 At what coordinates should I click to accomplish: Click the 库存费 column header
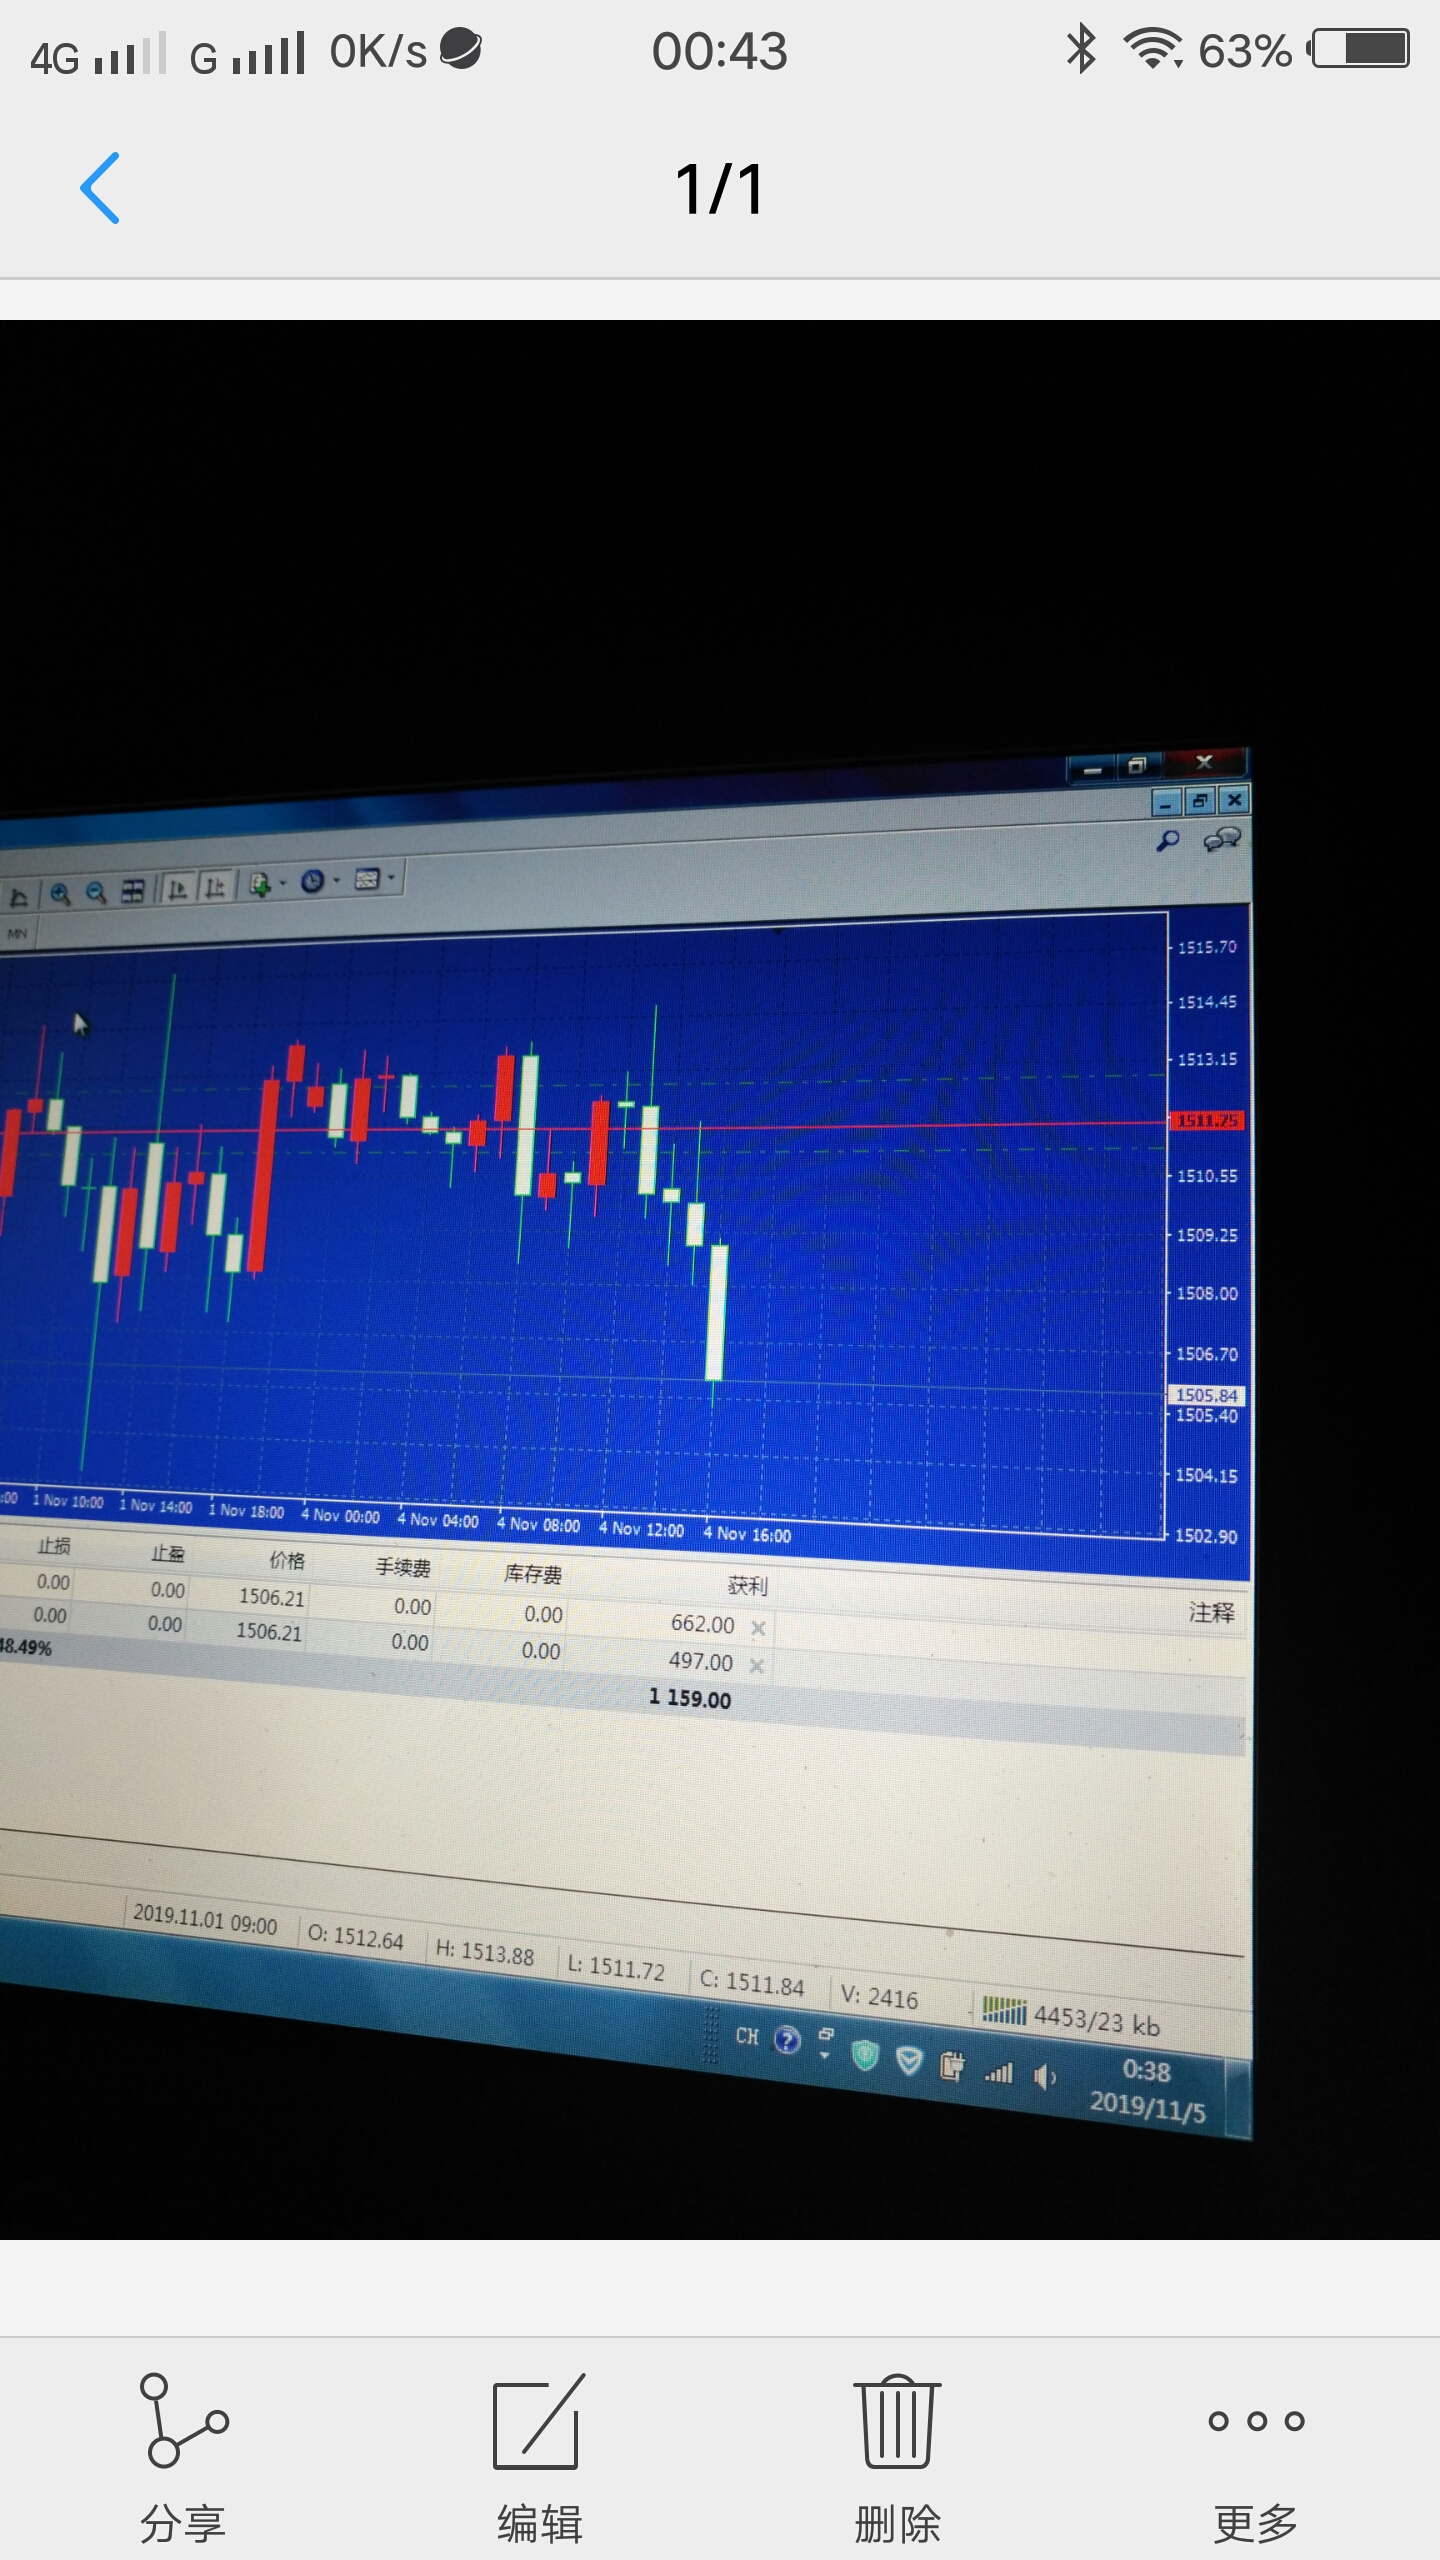point(533,1574)
